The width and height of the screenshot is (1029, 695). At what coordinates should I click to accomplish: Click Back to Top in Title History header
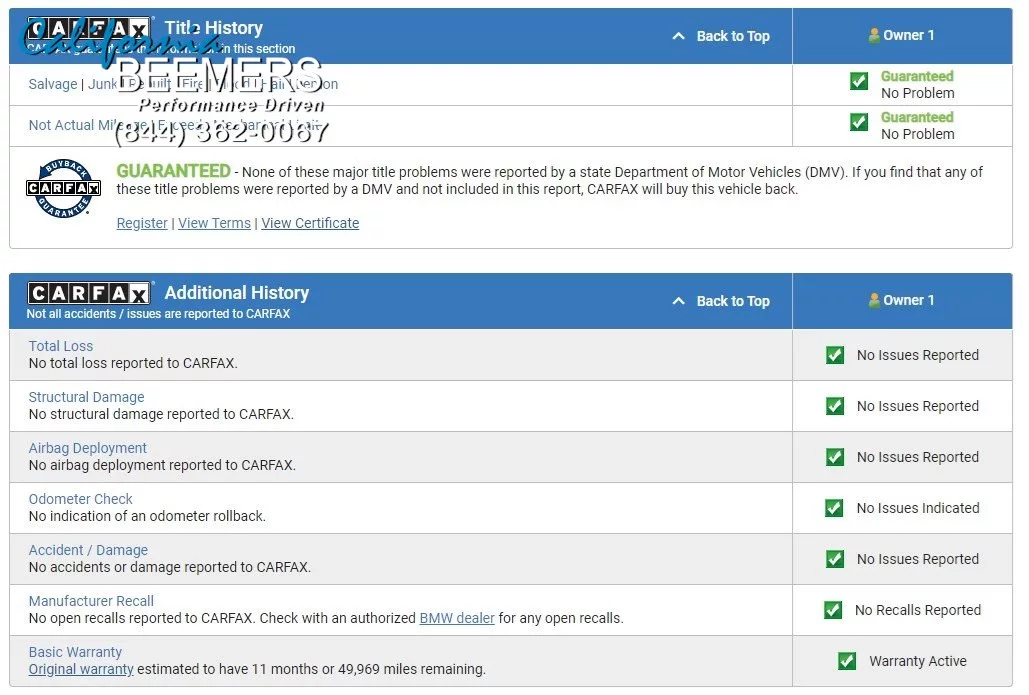733,36
